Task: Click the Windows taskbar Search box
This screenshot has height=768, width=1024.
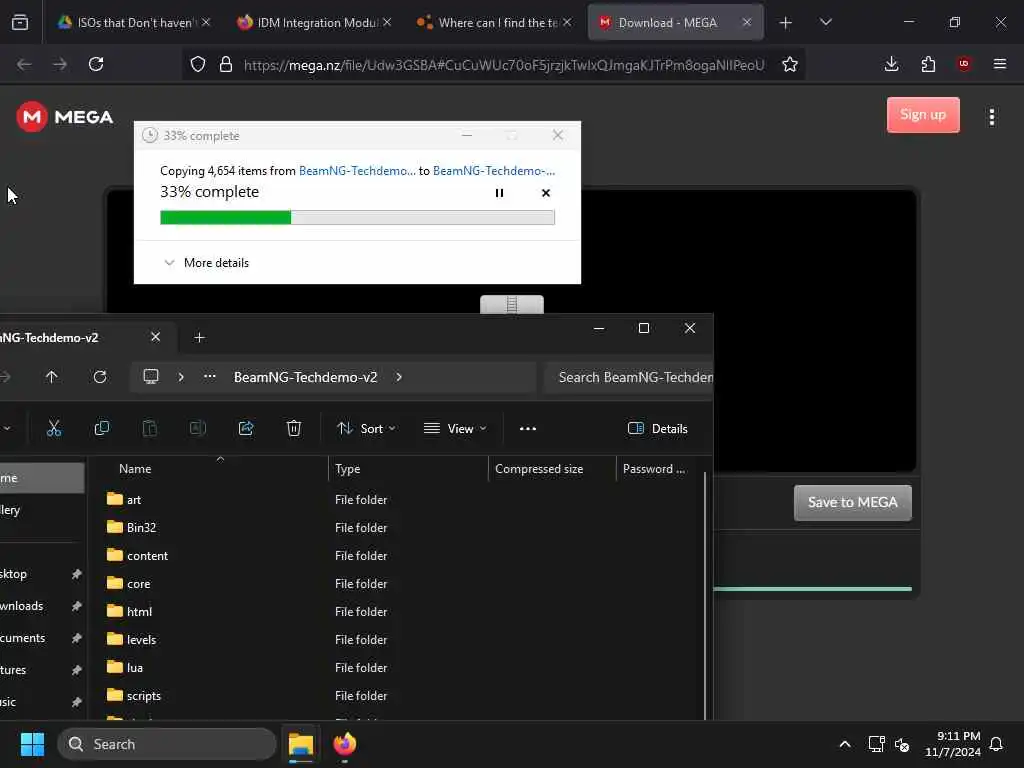Action: pos(167,744)
